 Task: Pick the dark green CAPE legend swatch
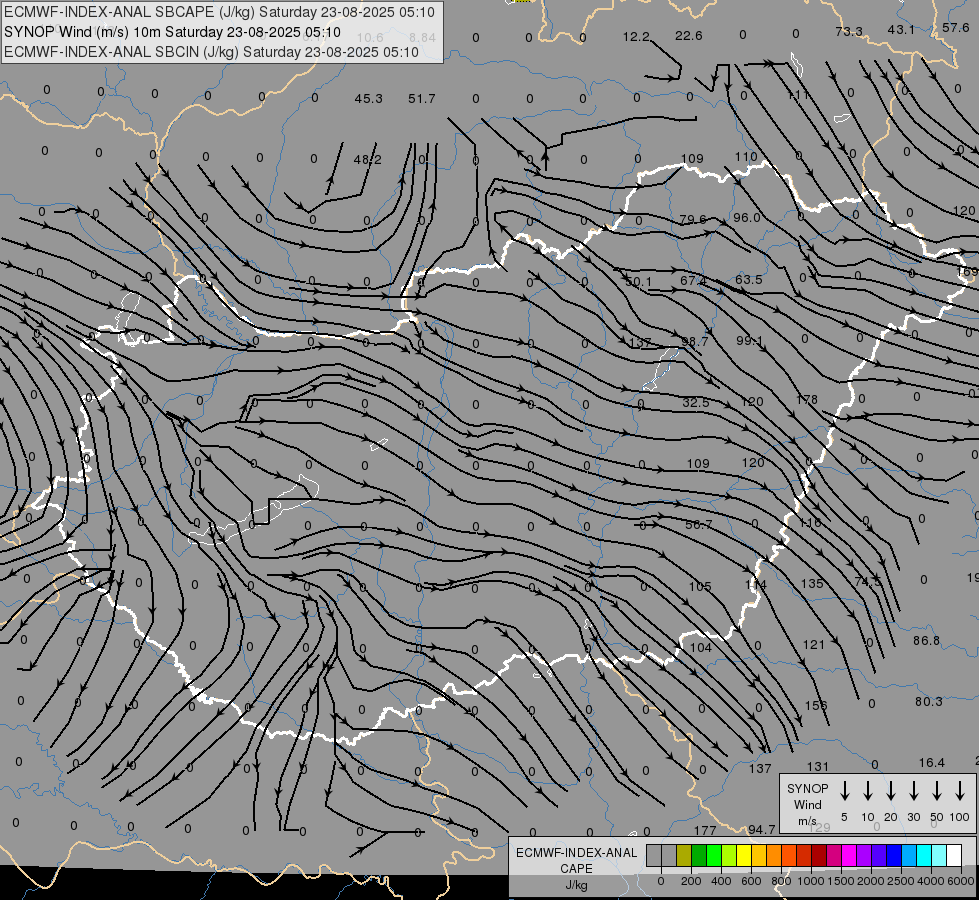click(x=699, y=856)
